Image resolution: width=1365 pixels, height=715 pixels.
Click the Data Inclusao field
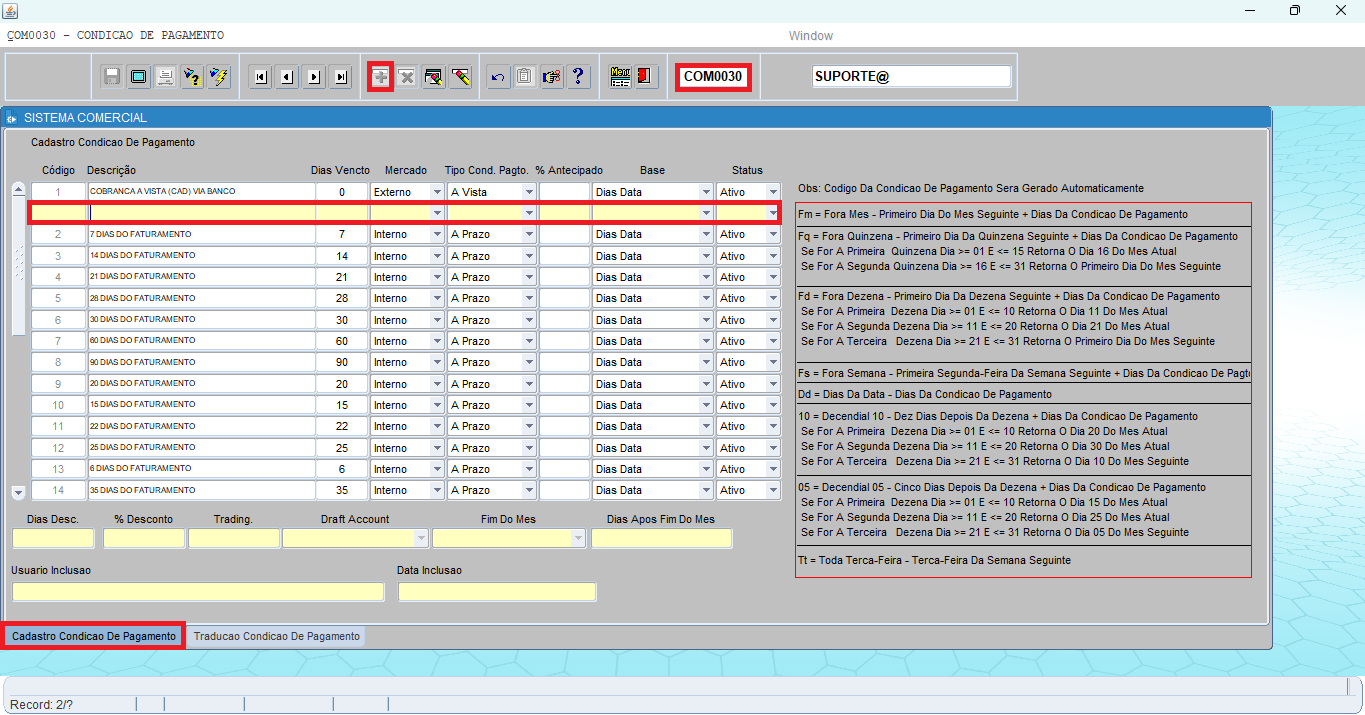pyautogui.click(x=497, y=592)
